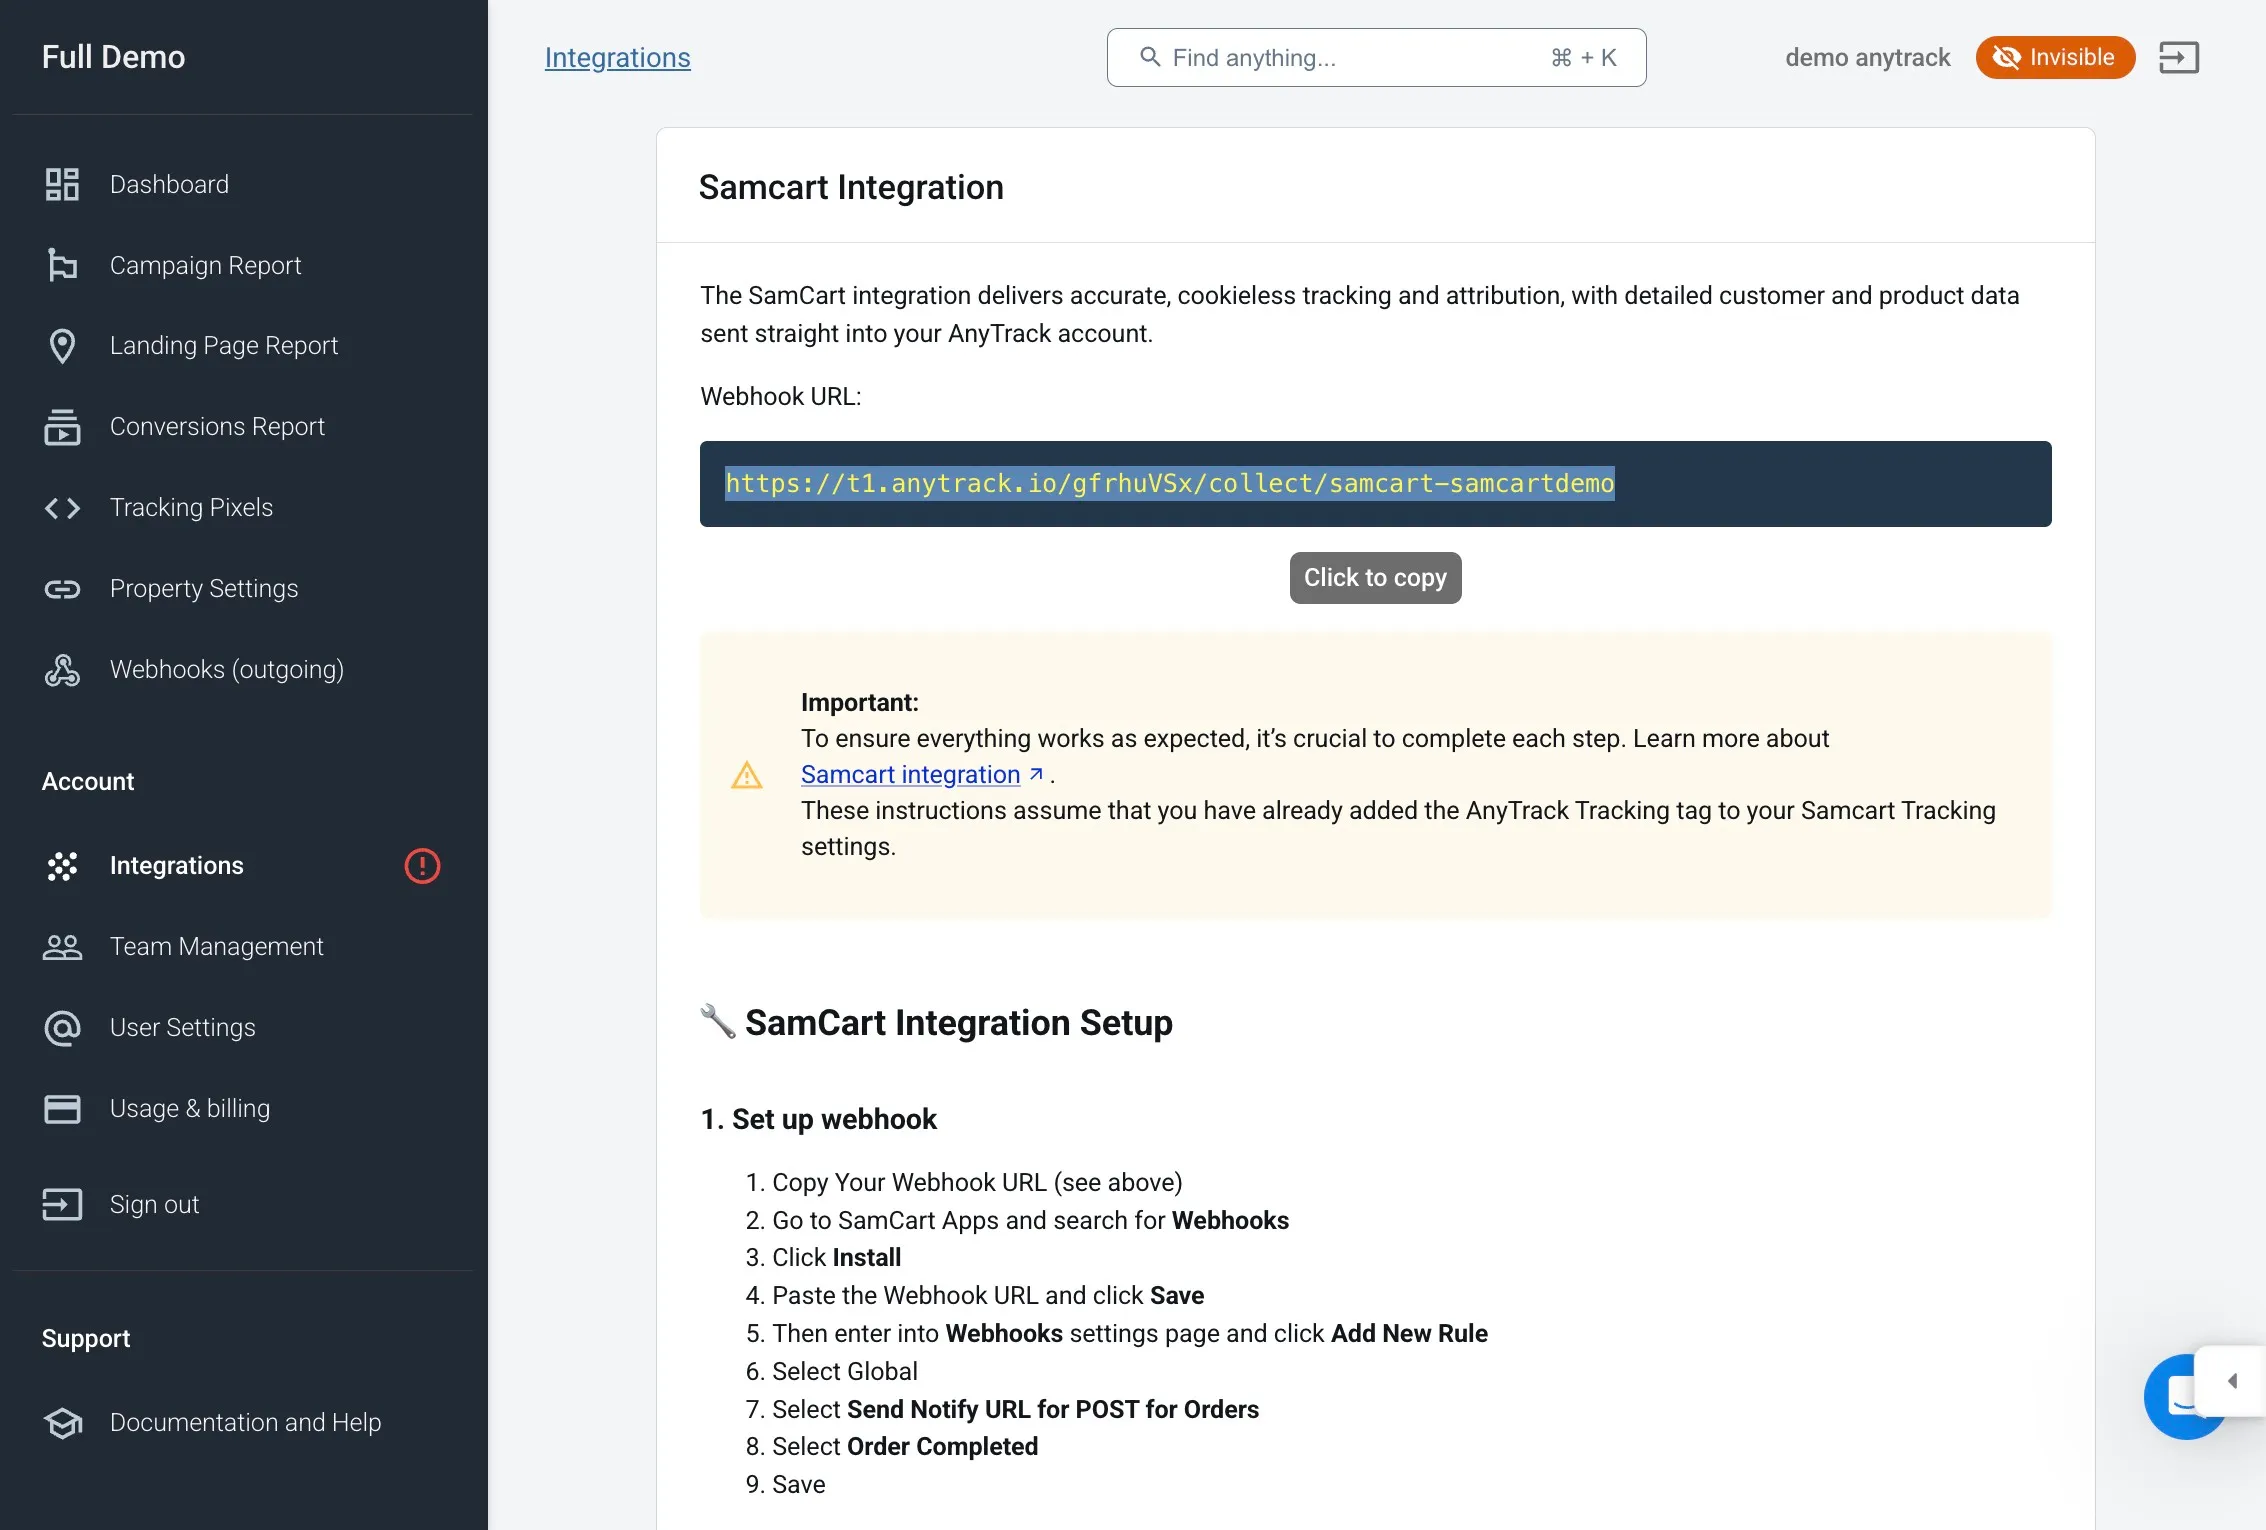Screen dimensions: 2266x1530
Task: Click the Property Settings link icon
Action: 62,589
